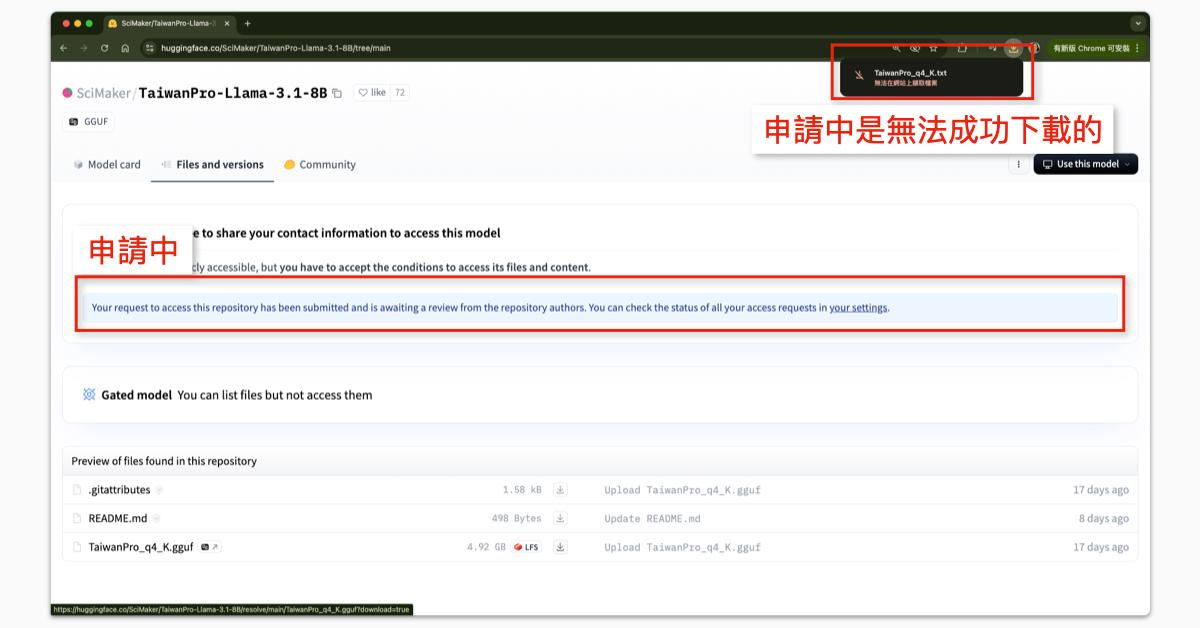1200x628 pixels.
Task: Click the Gated model icon
Action: tap(89, 395)
